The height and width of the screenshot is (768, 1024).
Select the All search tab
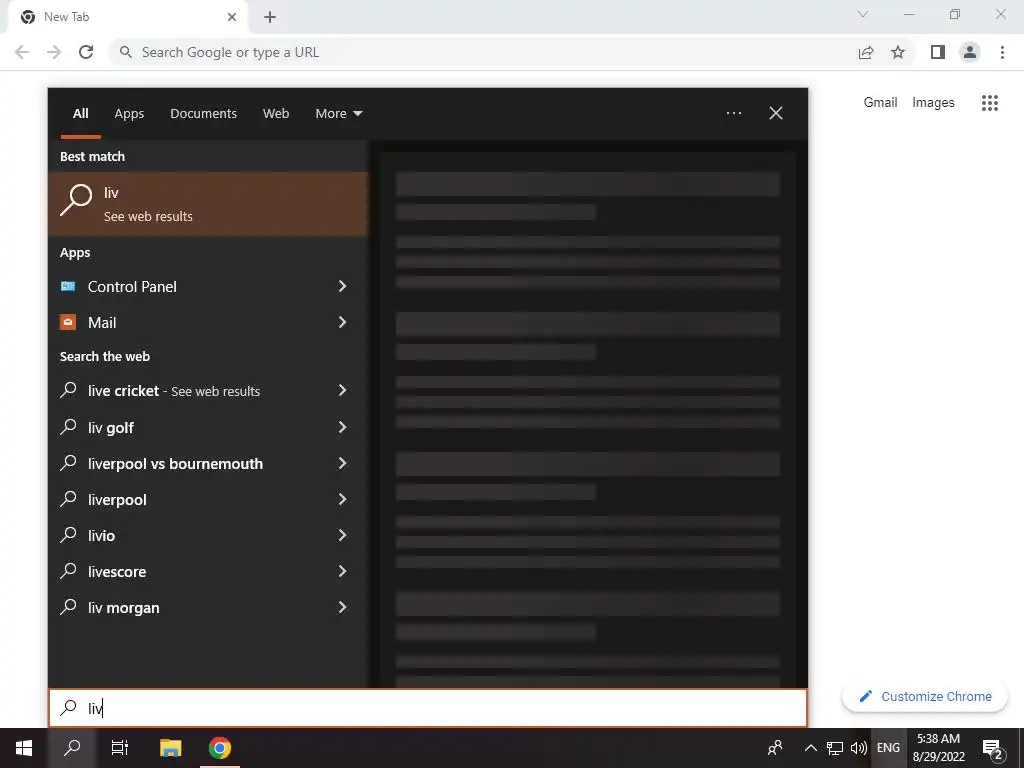(x=80, y=114)
